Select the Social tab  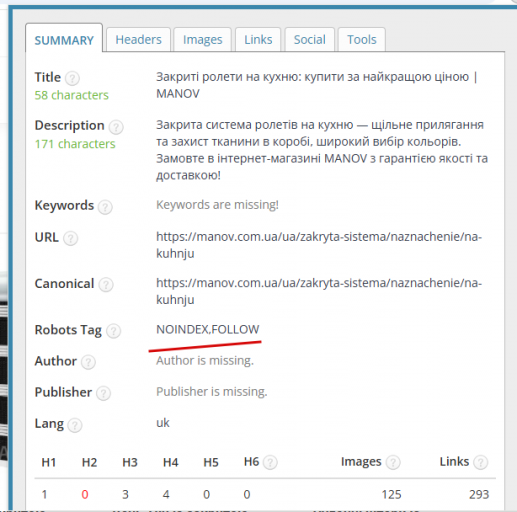click(309, 40)
